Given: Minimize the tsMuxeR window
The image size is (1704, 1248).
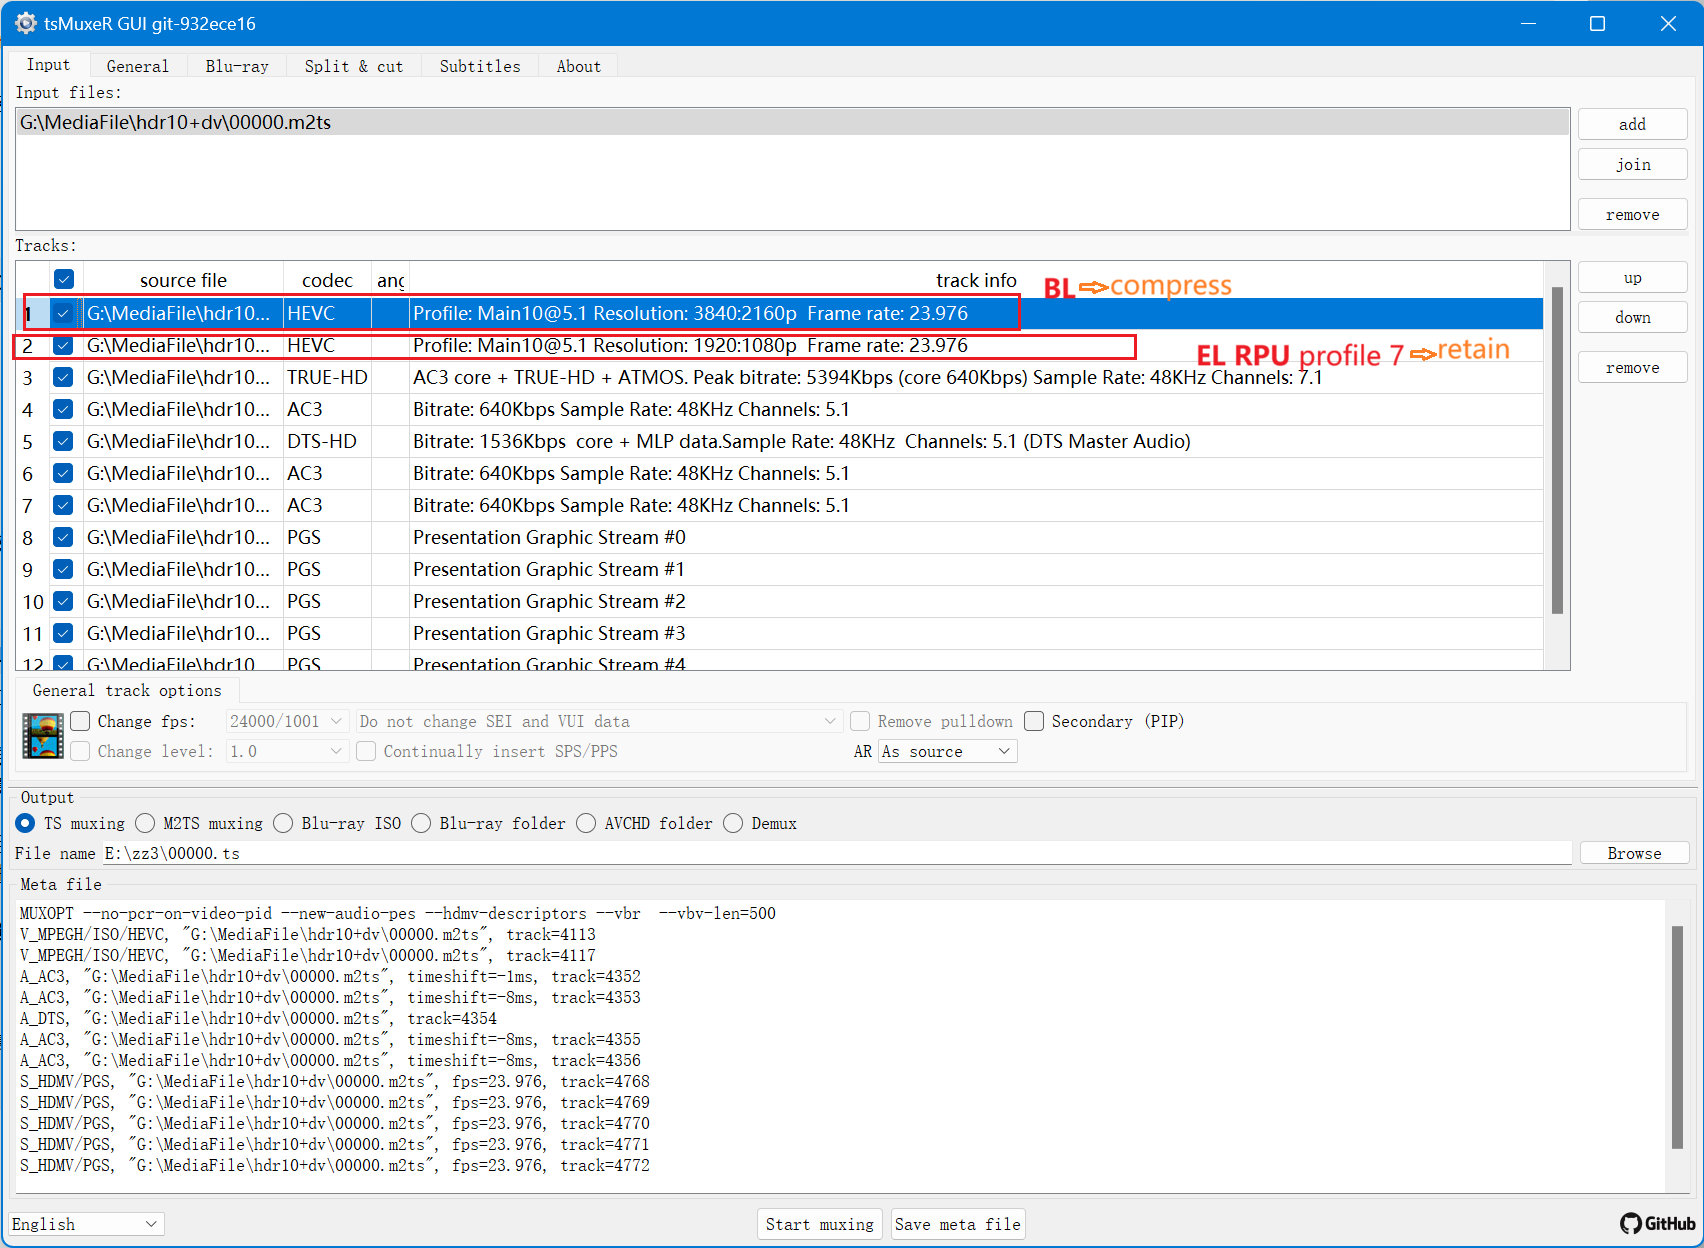Looking at the screenshot, I should click(1528, 23).
